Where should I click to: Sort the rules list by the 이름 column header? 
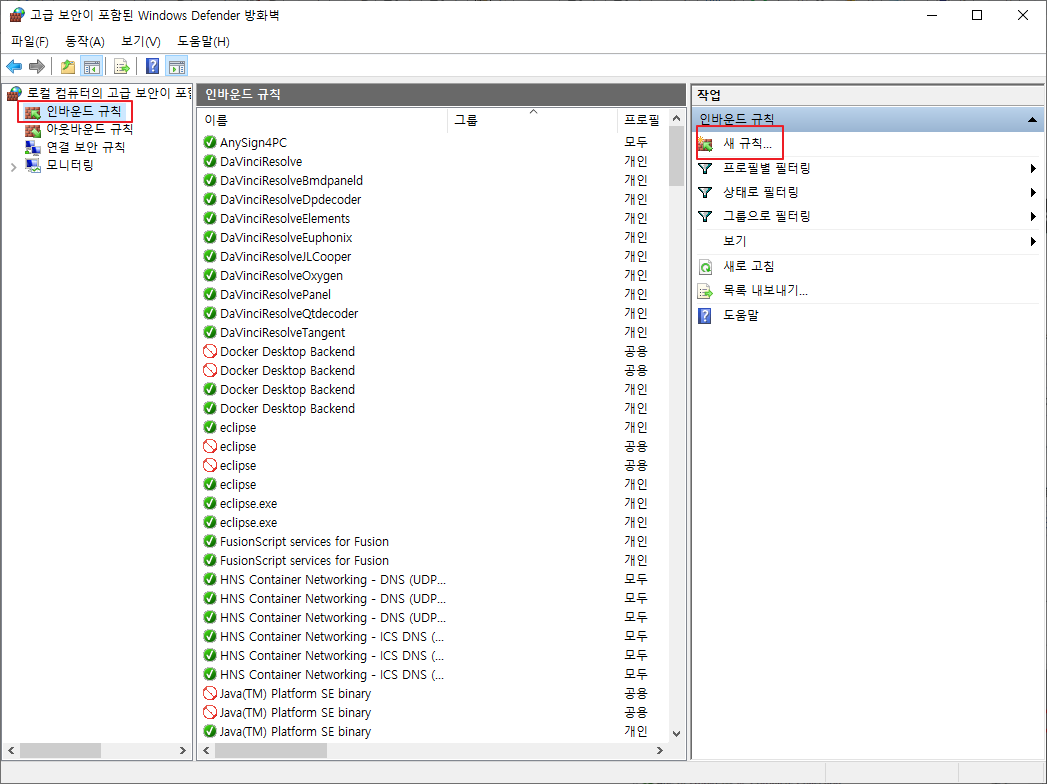click(x=323, y=120)
